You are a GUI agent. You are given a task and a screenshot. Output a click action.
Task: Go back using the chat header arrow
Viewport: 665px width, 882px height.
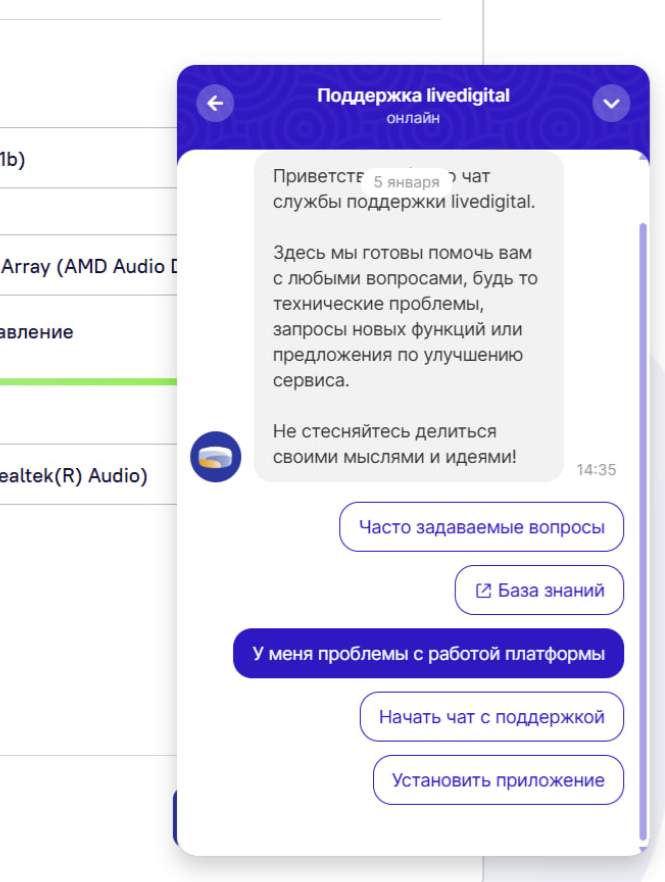tap(215, 104)
